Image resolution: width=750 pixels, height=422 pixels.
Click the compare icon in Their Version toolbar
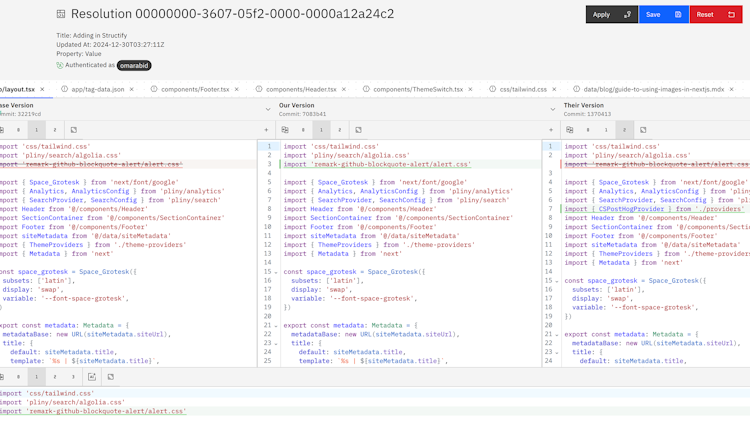pos(570,130)
